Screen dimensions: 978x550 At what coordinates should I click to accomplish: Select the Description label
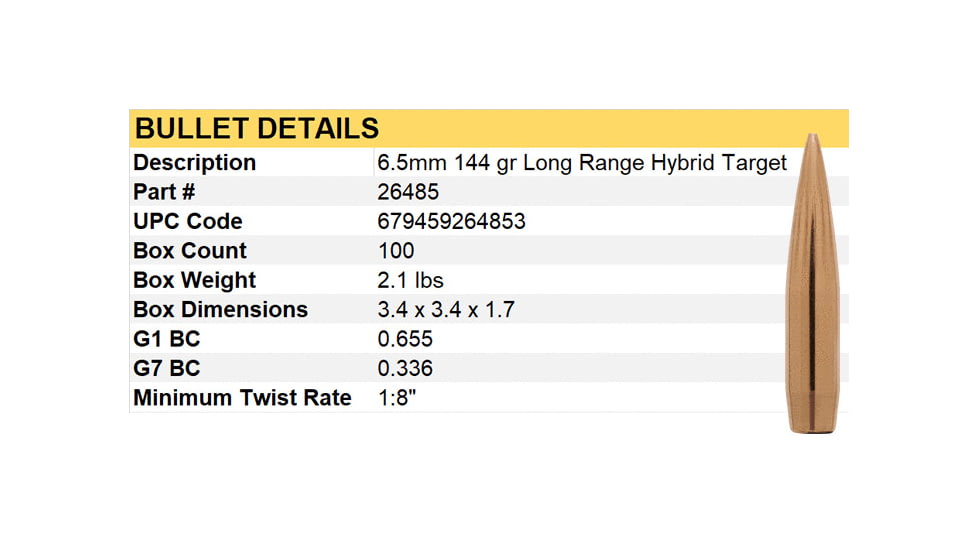[x=195, y=162]
